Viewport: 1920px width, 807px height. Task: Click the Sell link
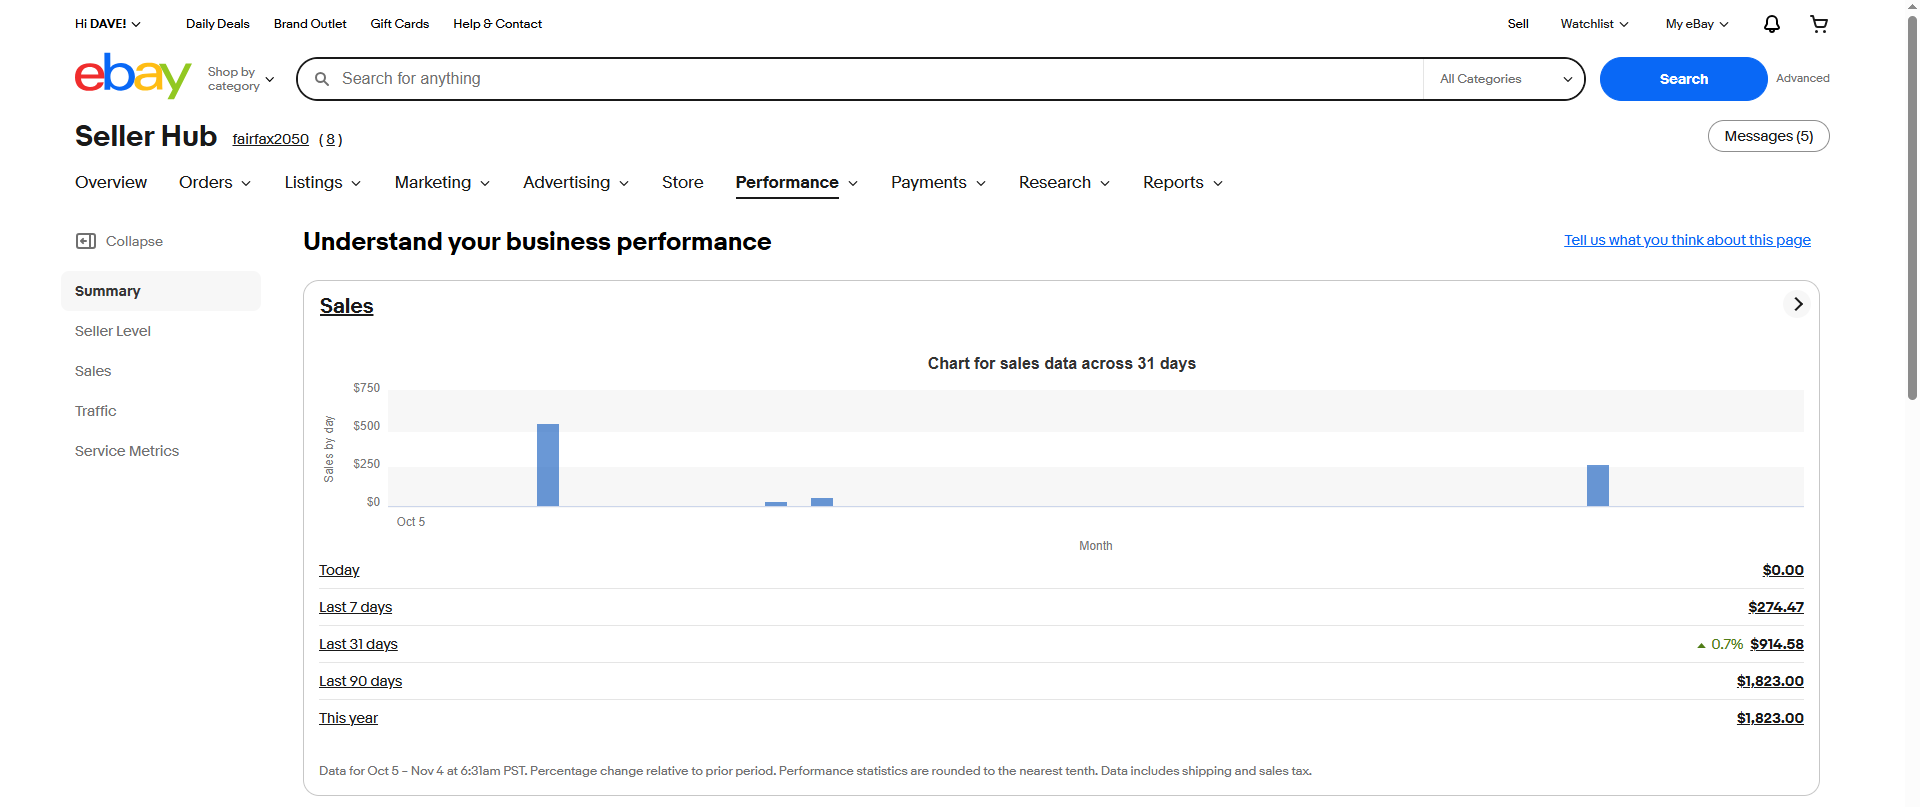point(1518,24)
